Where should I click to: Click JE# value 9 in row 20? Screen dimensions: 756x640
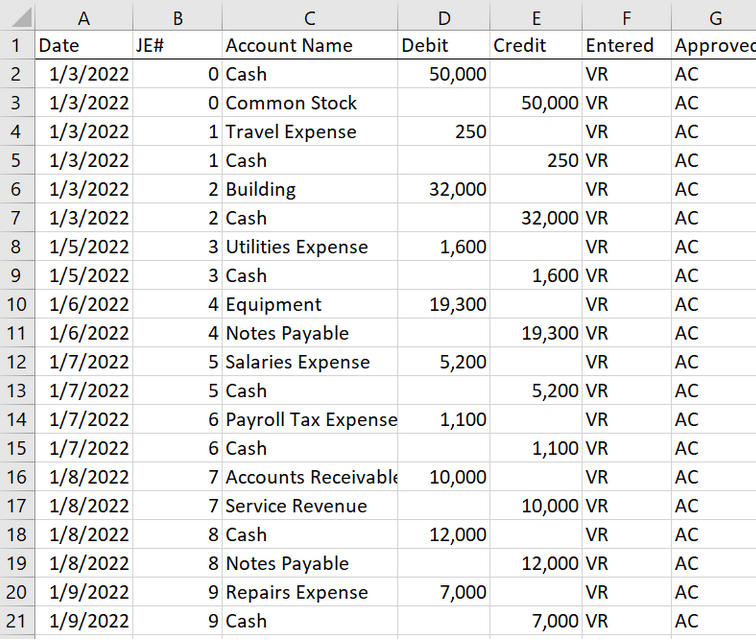point(177,592)
